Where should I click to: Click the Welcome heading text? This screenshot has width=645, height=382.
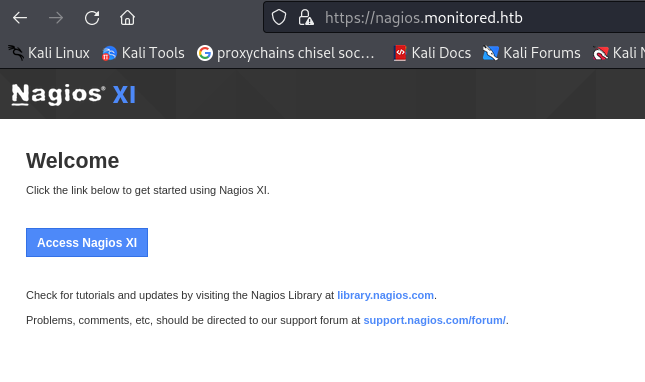tap(72, 160)
